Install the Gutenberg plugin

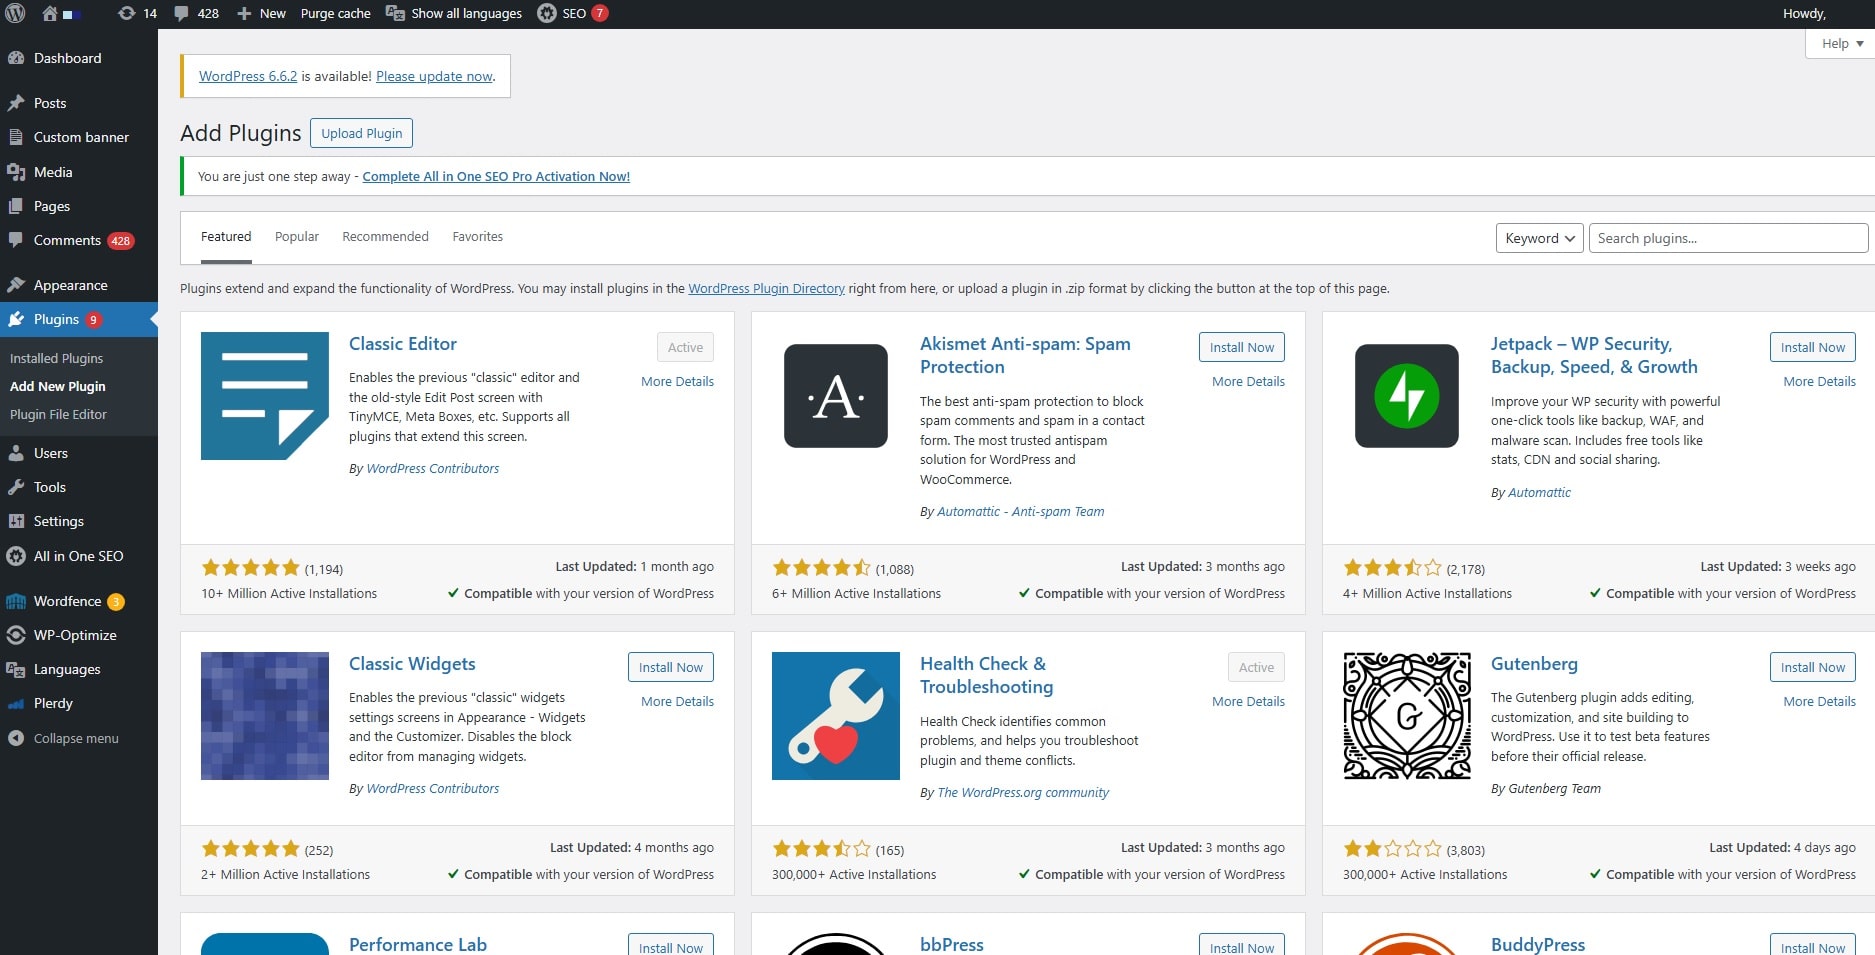[1812, 667]
